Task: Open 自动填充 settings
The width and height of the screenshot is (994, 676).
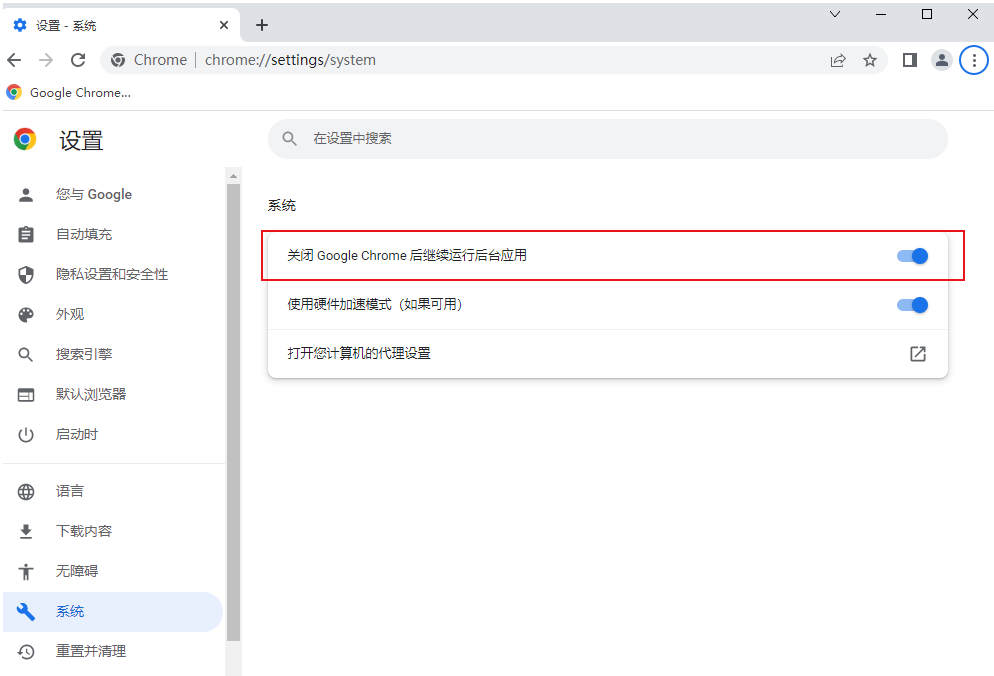Action: click(x=113, y=235)
